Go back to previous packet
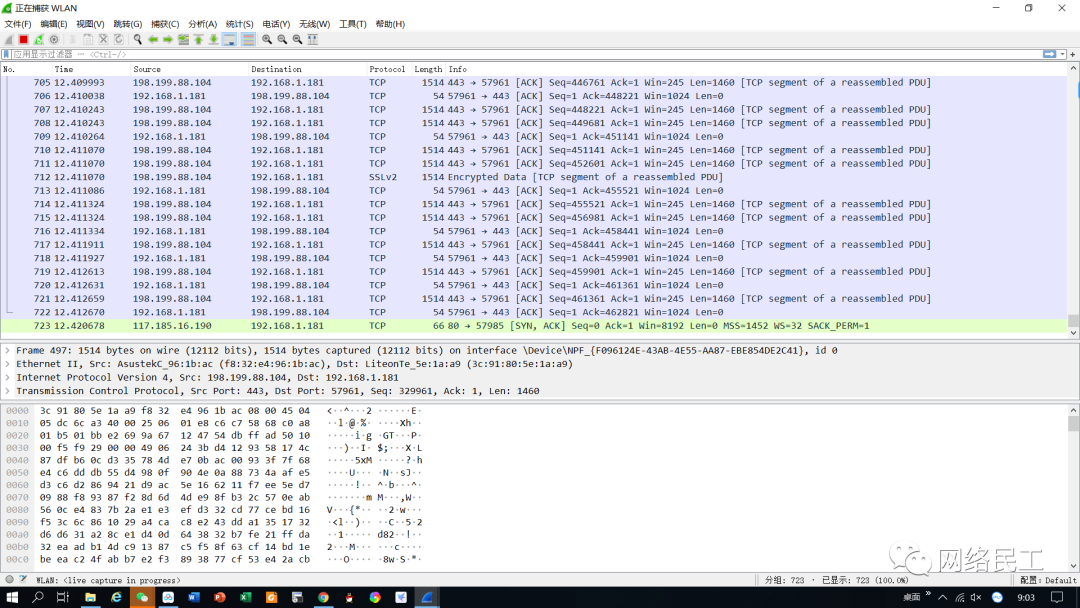The image size is (1080, 608). tap(153, 39)
